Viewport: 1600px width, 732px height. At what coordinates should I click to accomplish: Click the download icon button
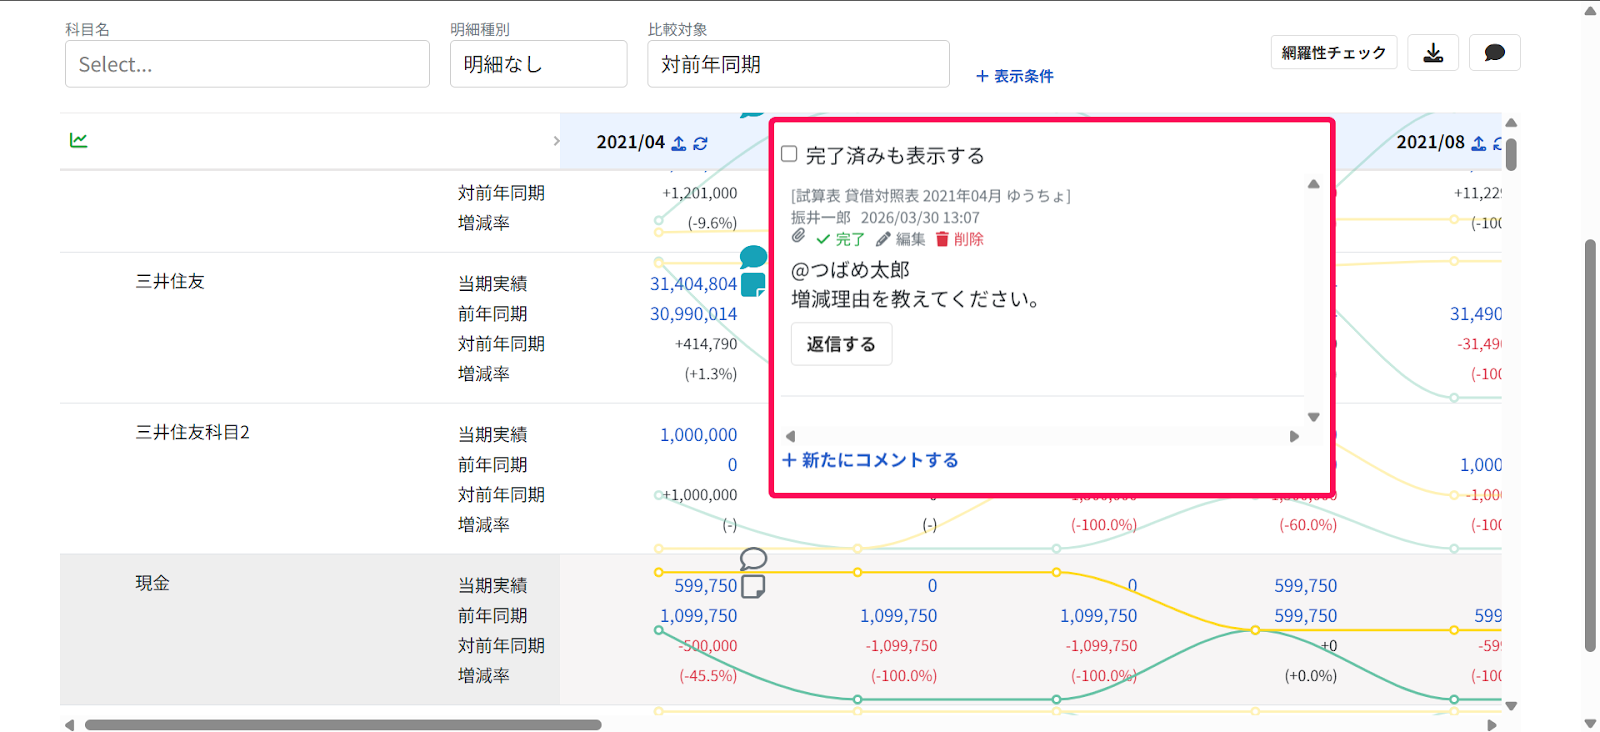pos(1433,53)
